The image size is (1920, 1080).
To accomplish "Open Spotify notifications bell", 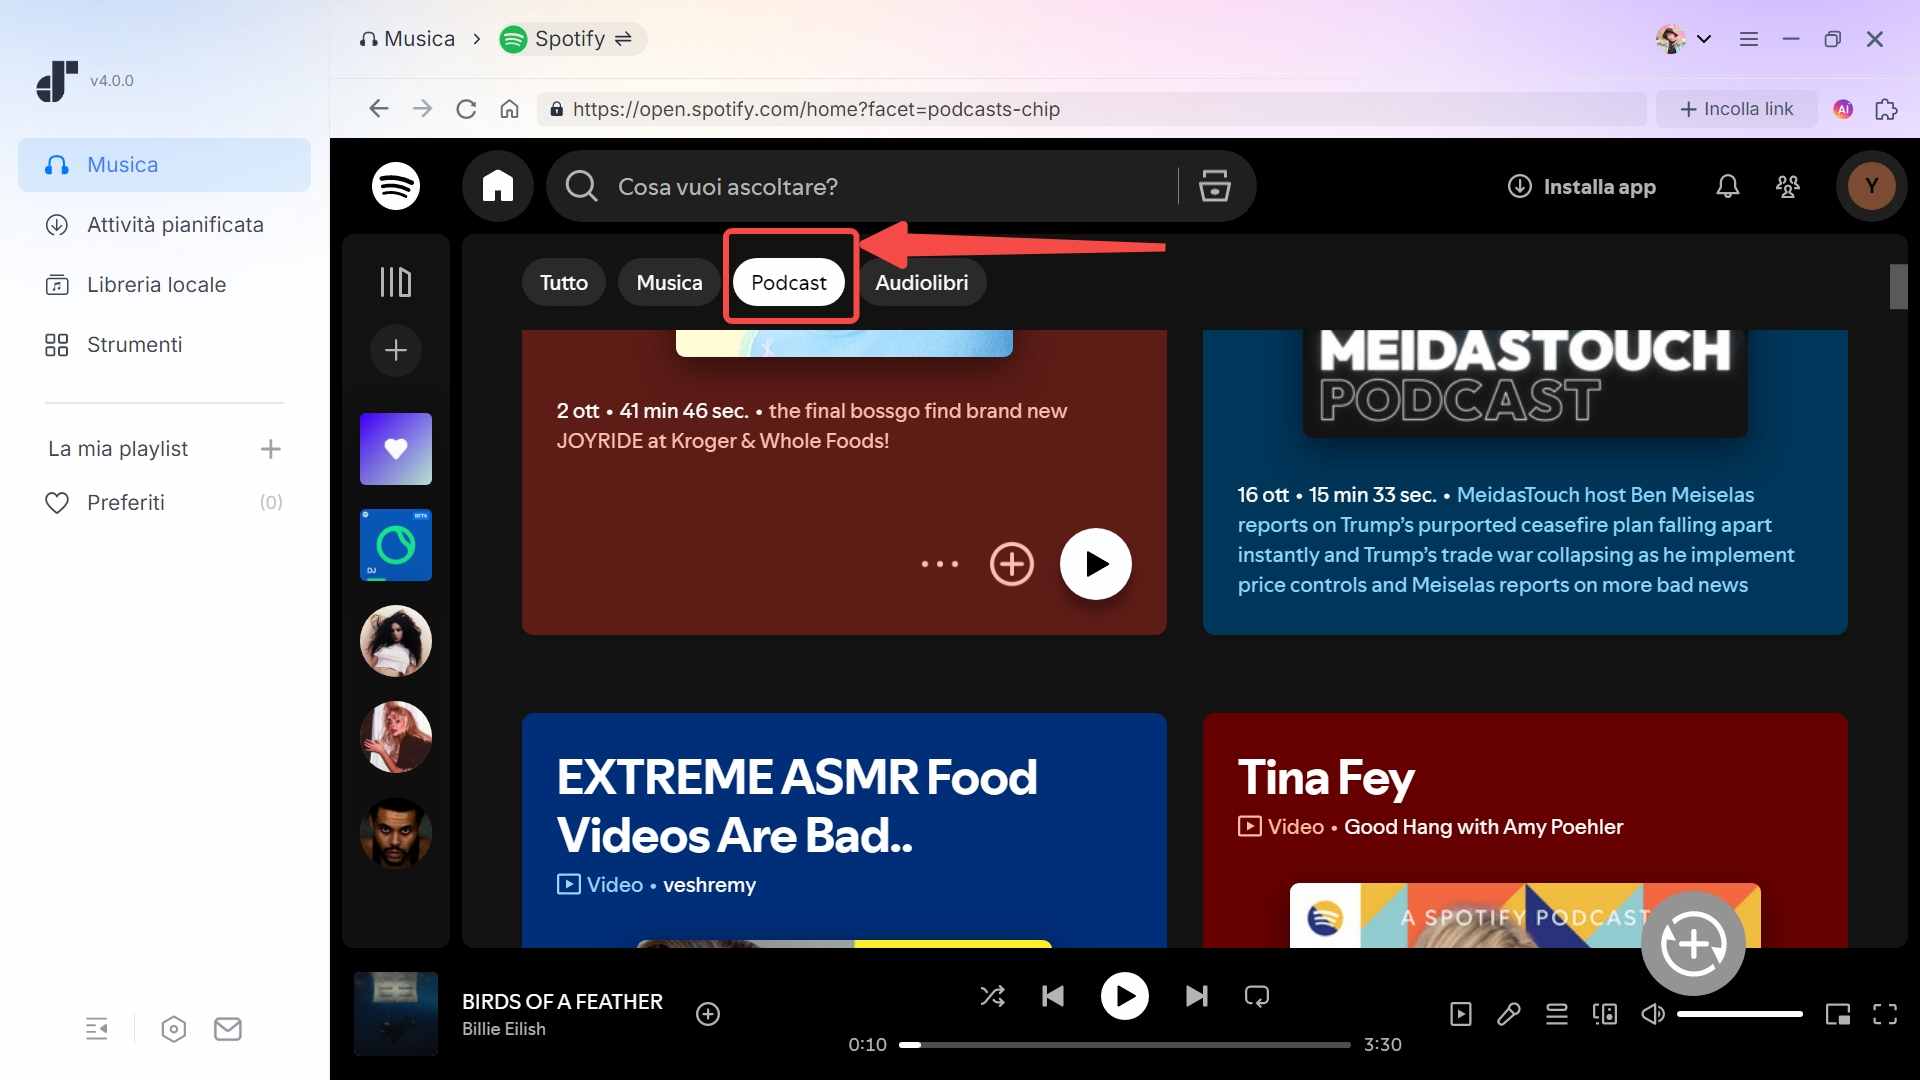I will click(x=1727, y=186).
